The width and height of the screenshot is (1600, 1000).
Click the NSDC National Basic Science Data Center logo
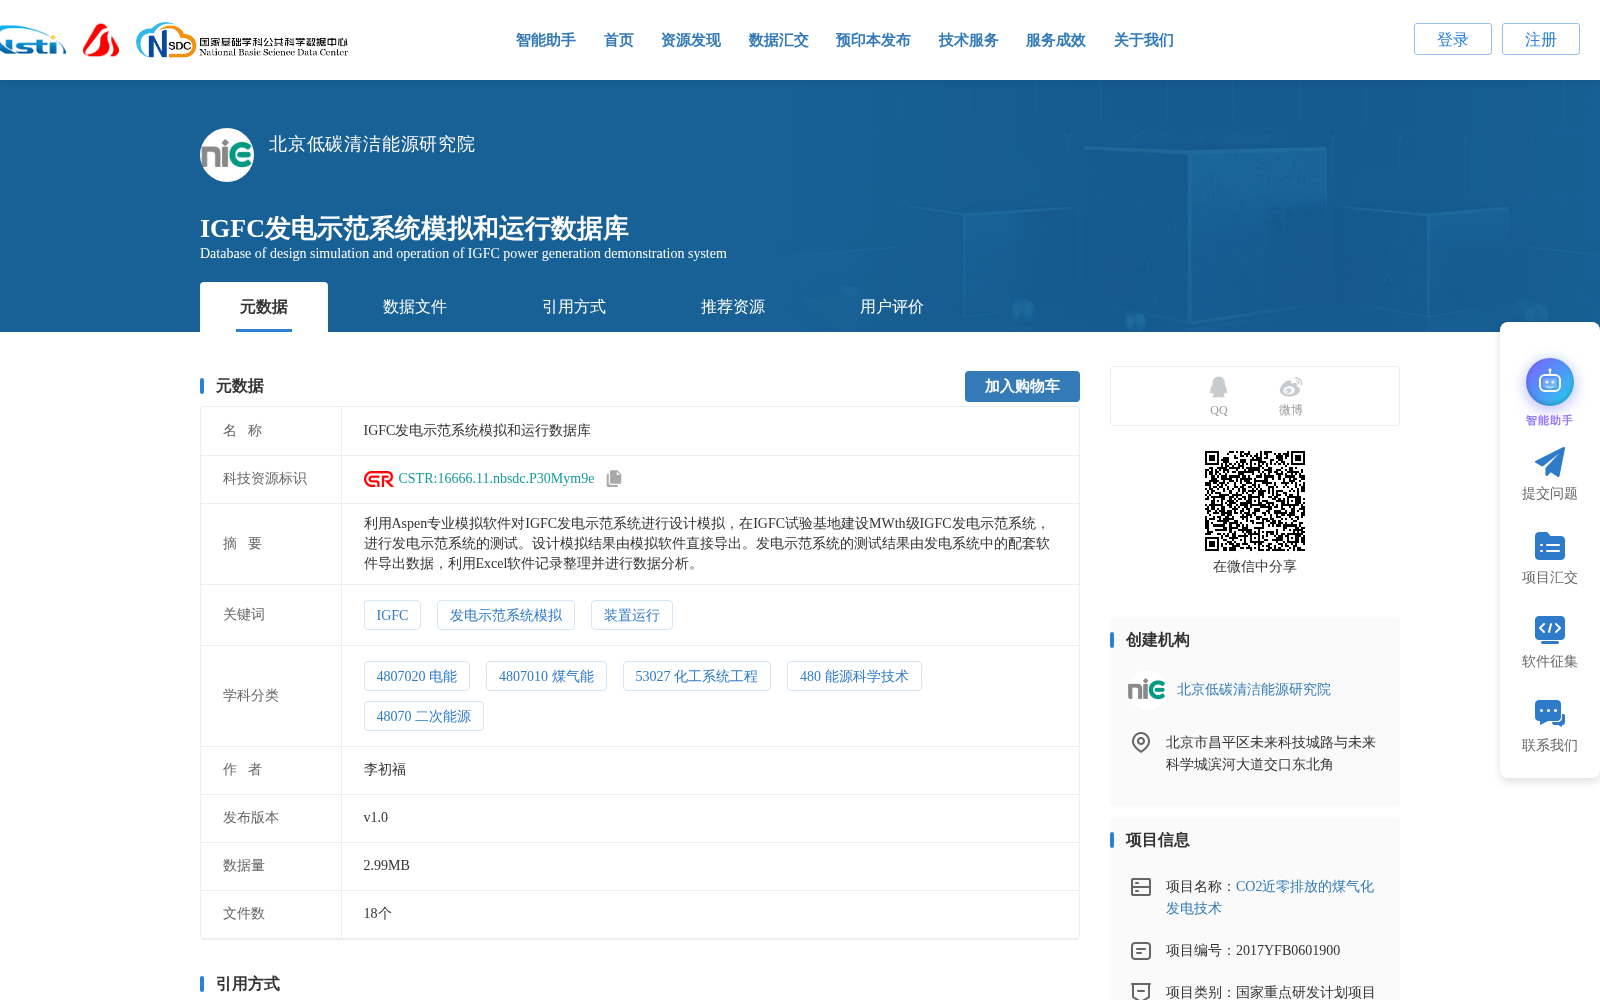pyautogui.click(x=242, y=41)
